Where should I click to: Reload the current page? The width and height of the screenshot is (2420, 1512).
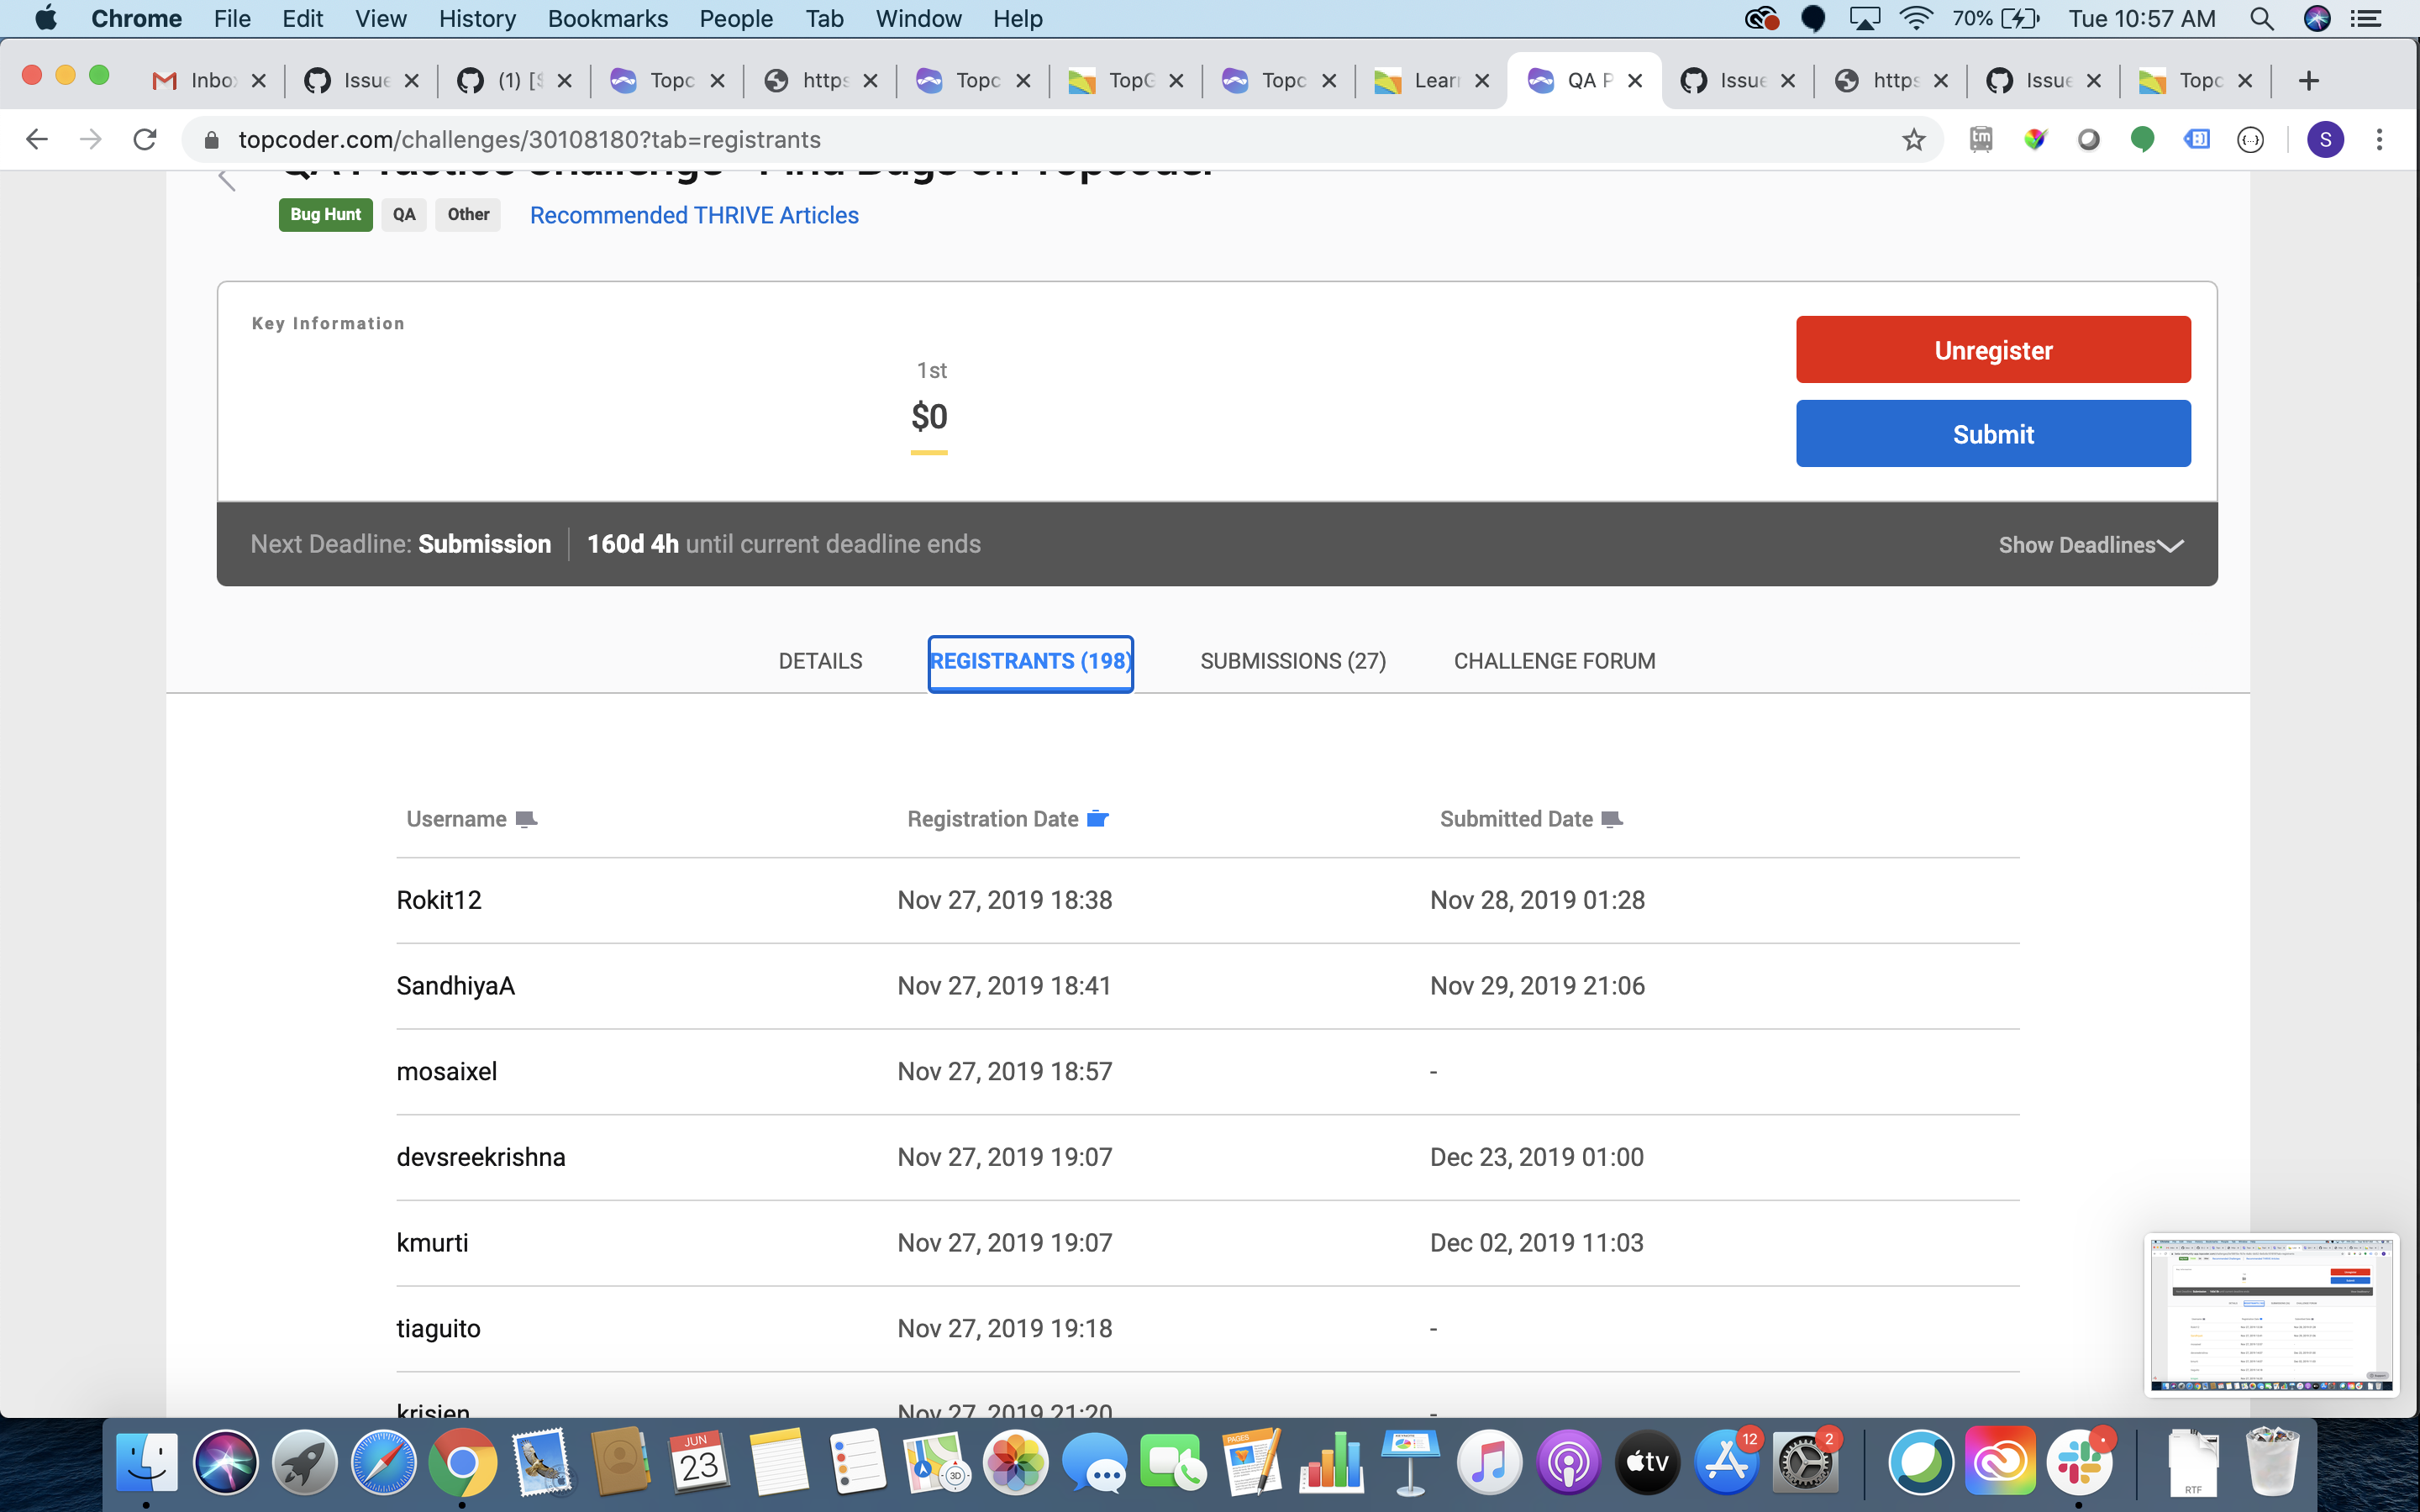(x=145, y=140)
